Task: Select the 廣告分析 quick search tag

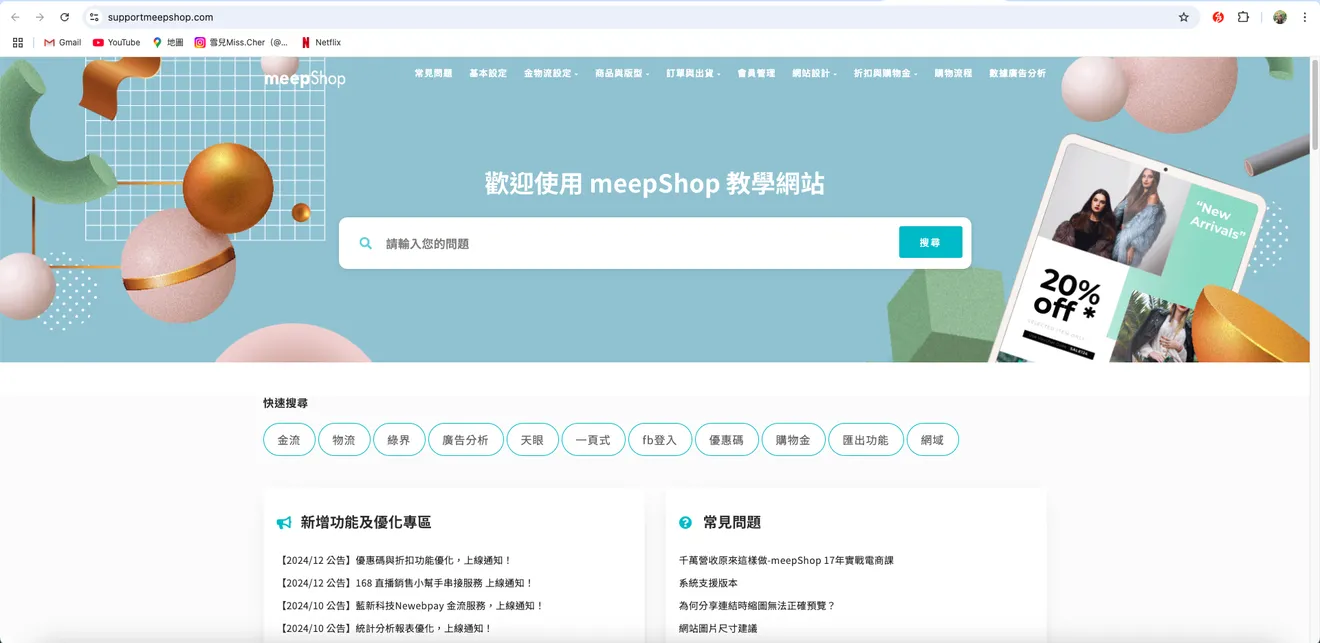Action: coord(465,440)
